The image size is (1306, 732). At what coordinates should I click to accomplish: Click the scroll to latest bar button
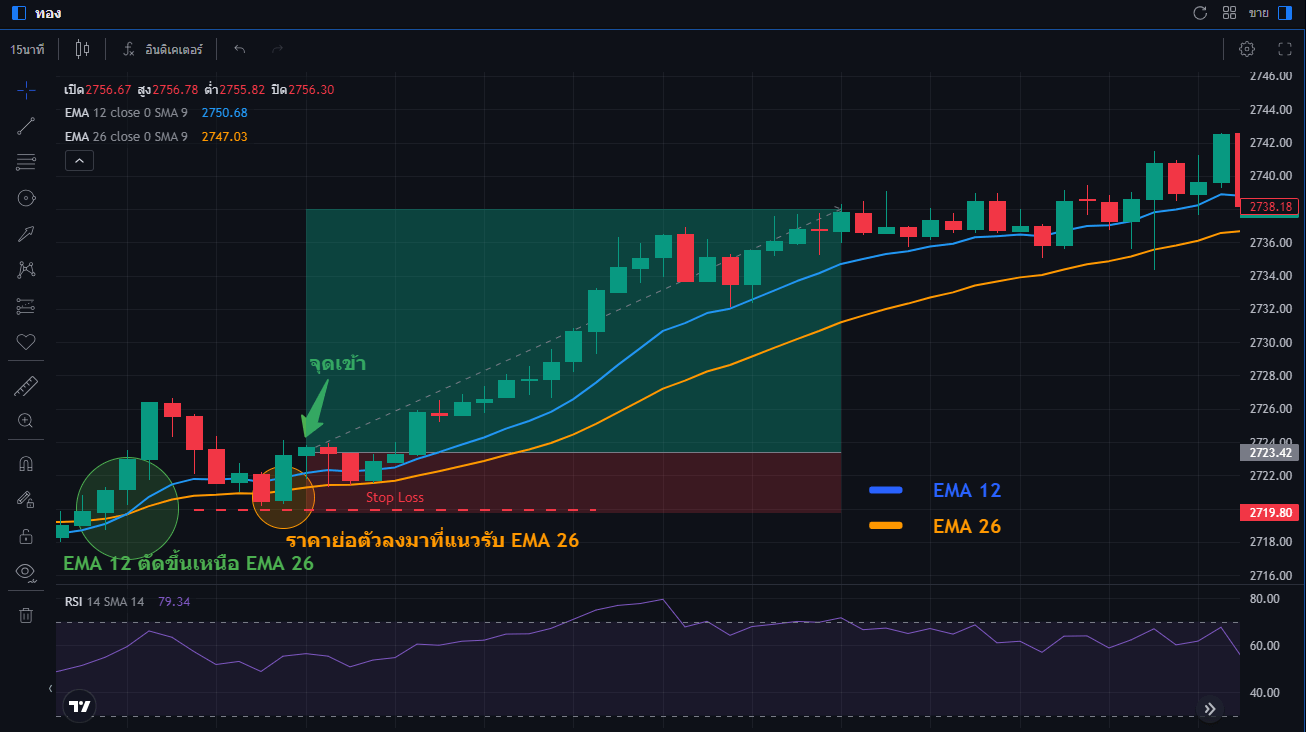1210,709
